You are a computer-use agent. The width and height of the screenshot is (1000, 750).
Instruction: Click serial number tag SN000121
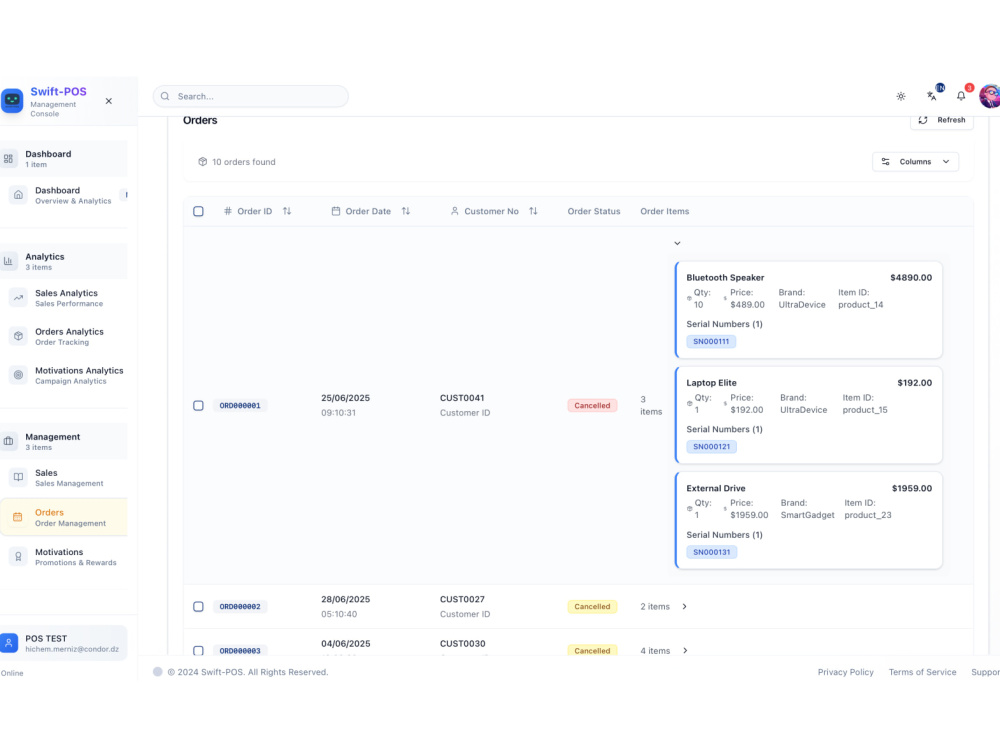712,446
